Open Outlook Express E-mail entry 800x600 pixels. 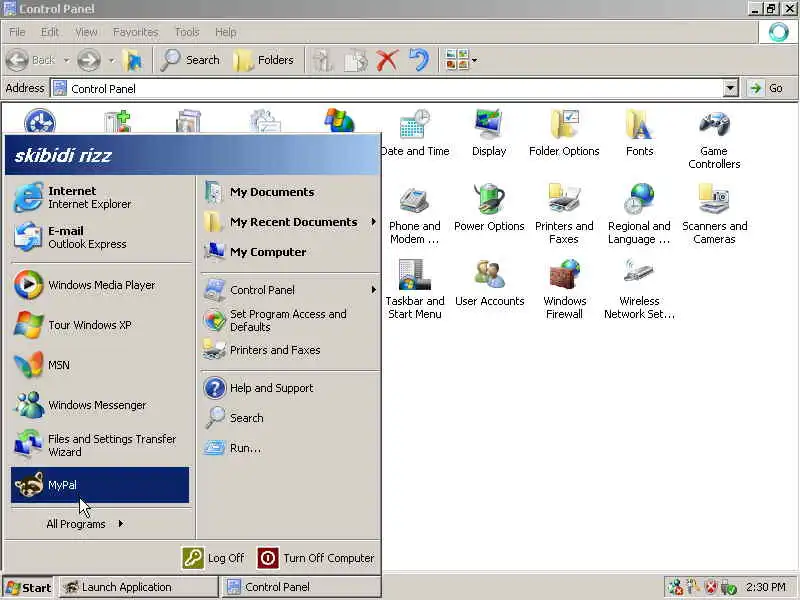pos(100,237)
